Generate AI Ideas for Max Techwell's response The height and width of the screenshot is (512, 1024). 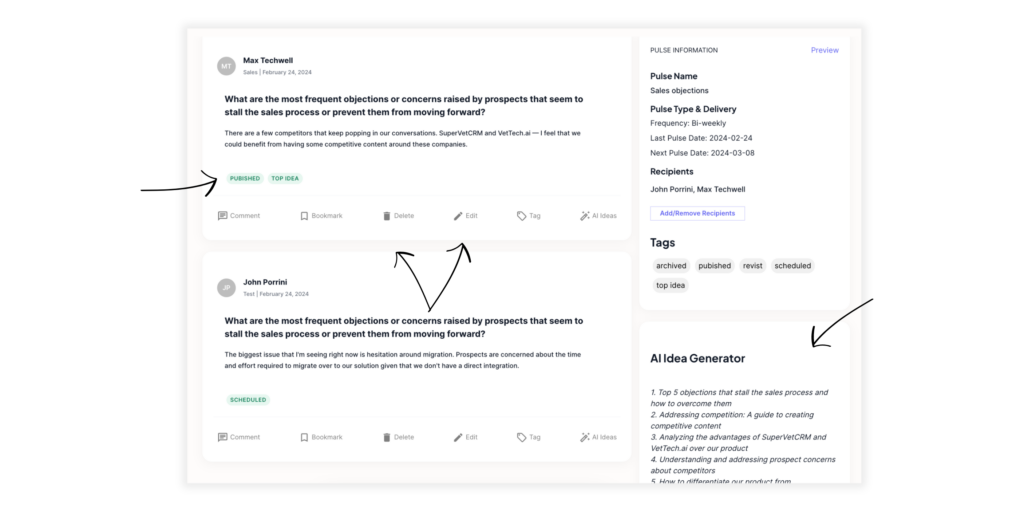(x=598, y=216)
